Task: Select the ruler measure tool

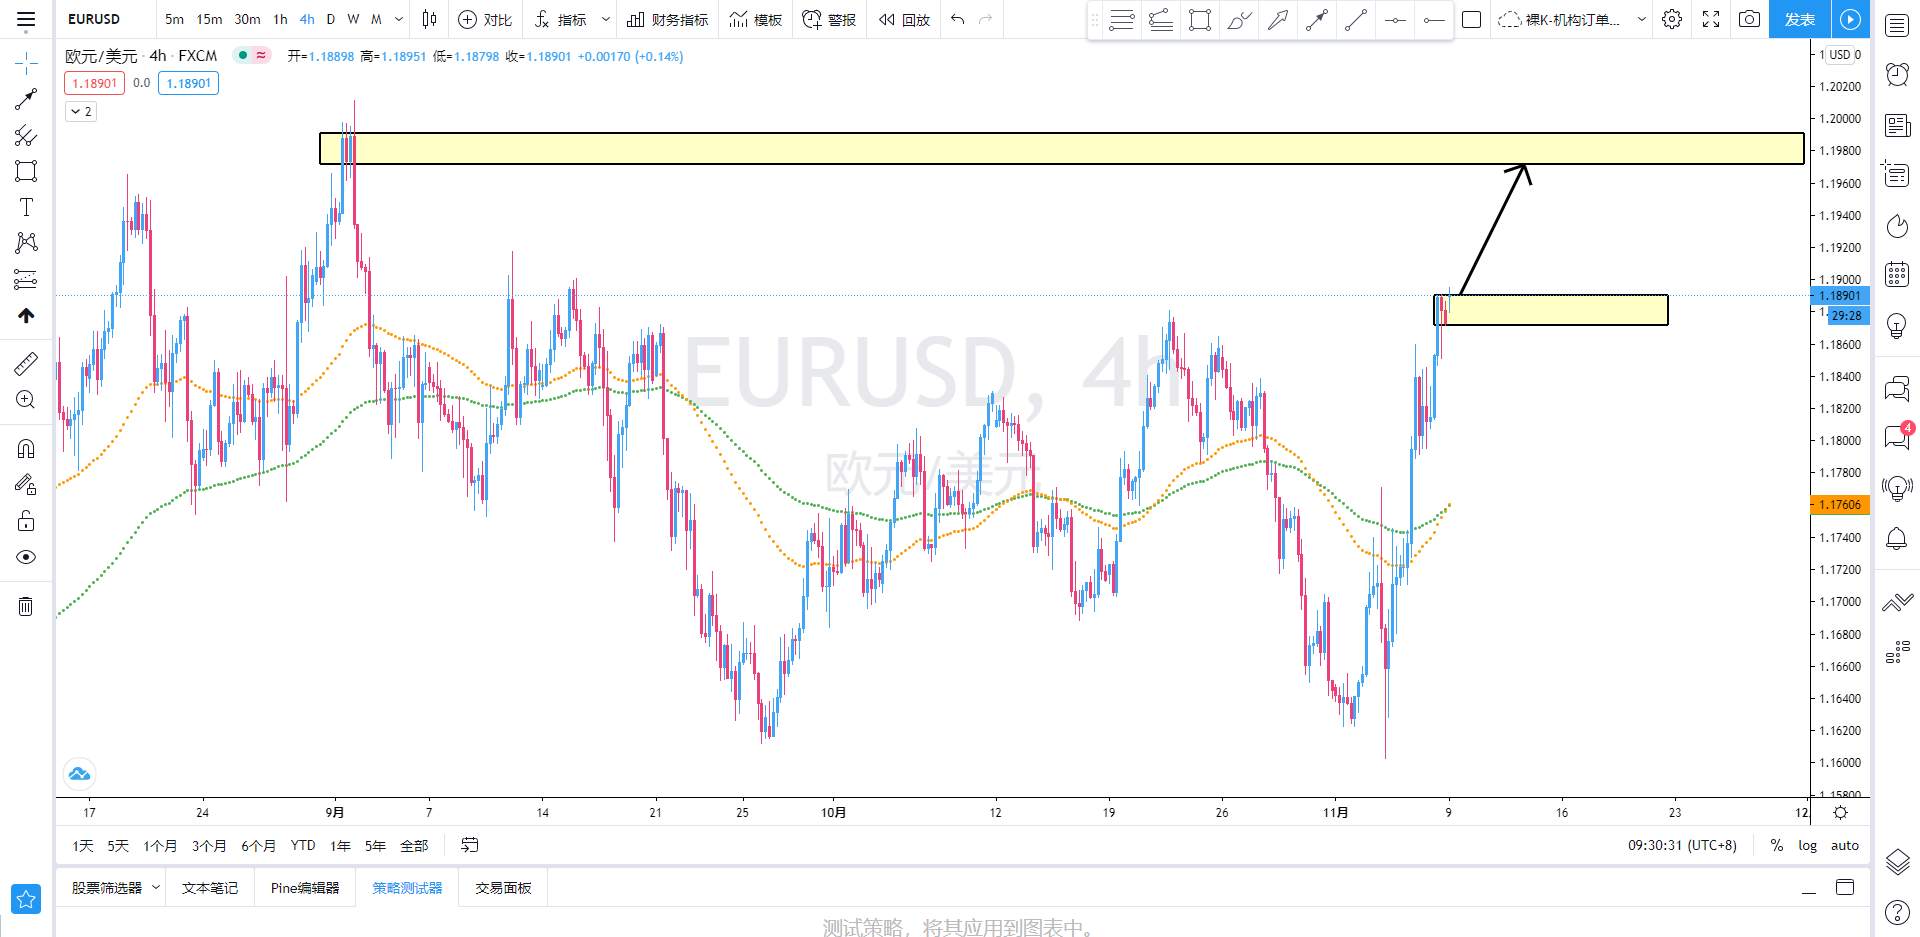Action: click(26, 363)
